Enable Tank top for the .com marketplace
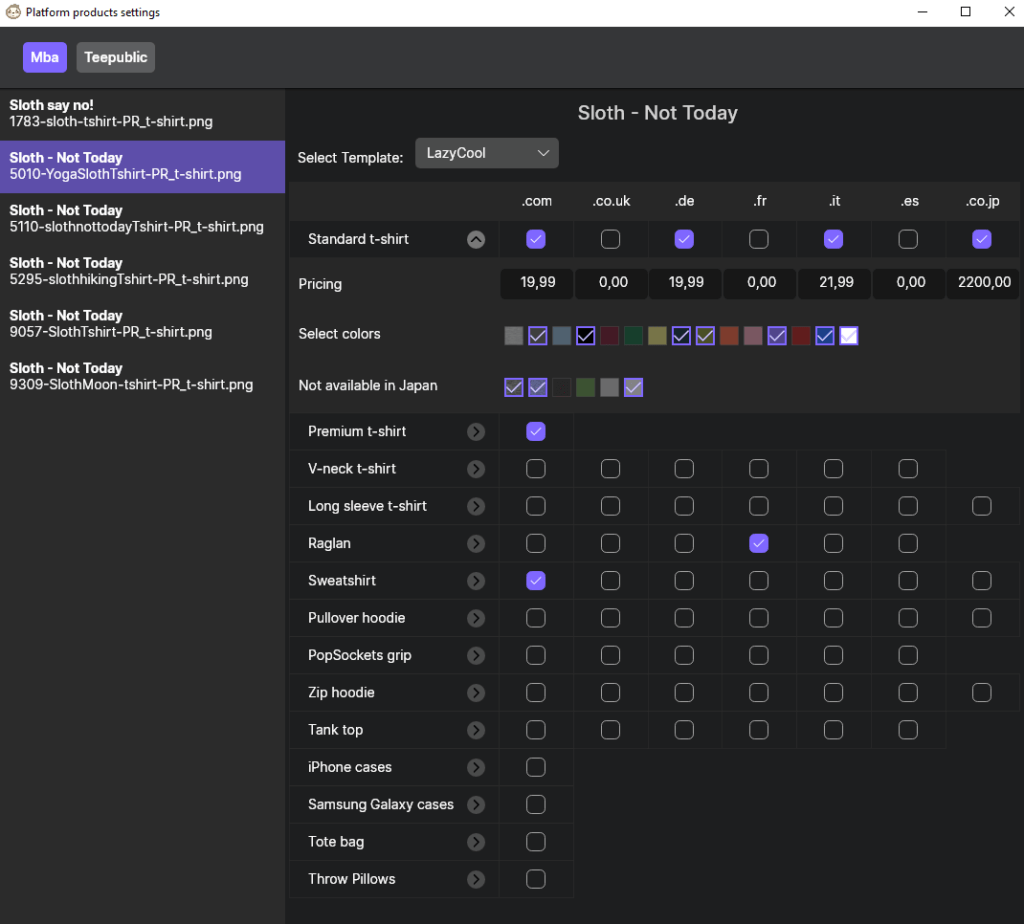 coord(536,729)
